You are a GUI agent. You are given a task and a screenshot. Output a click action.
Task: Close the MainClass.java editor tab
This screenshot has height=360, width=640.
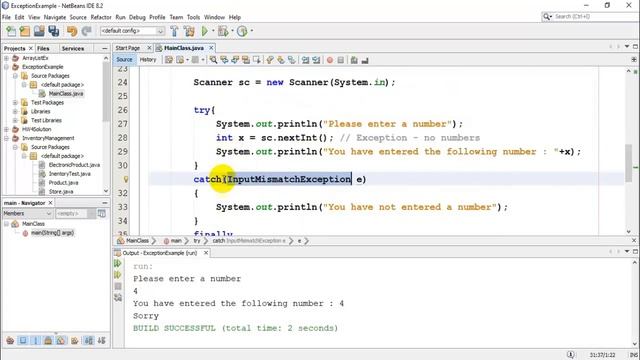pos(211,48)
